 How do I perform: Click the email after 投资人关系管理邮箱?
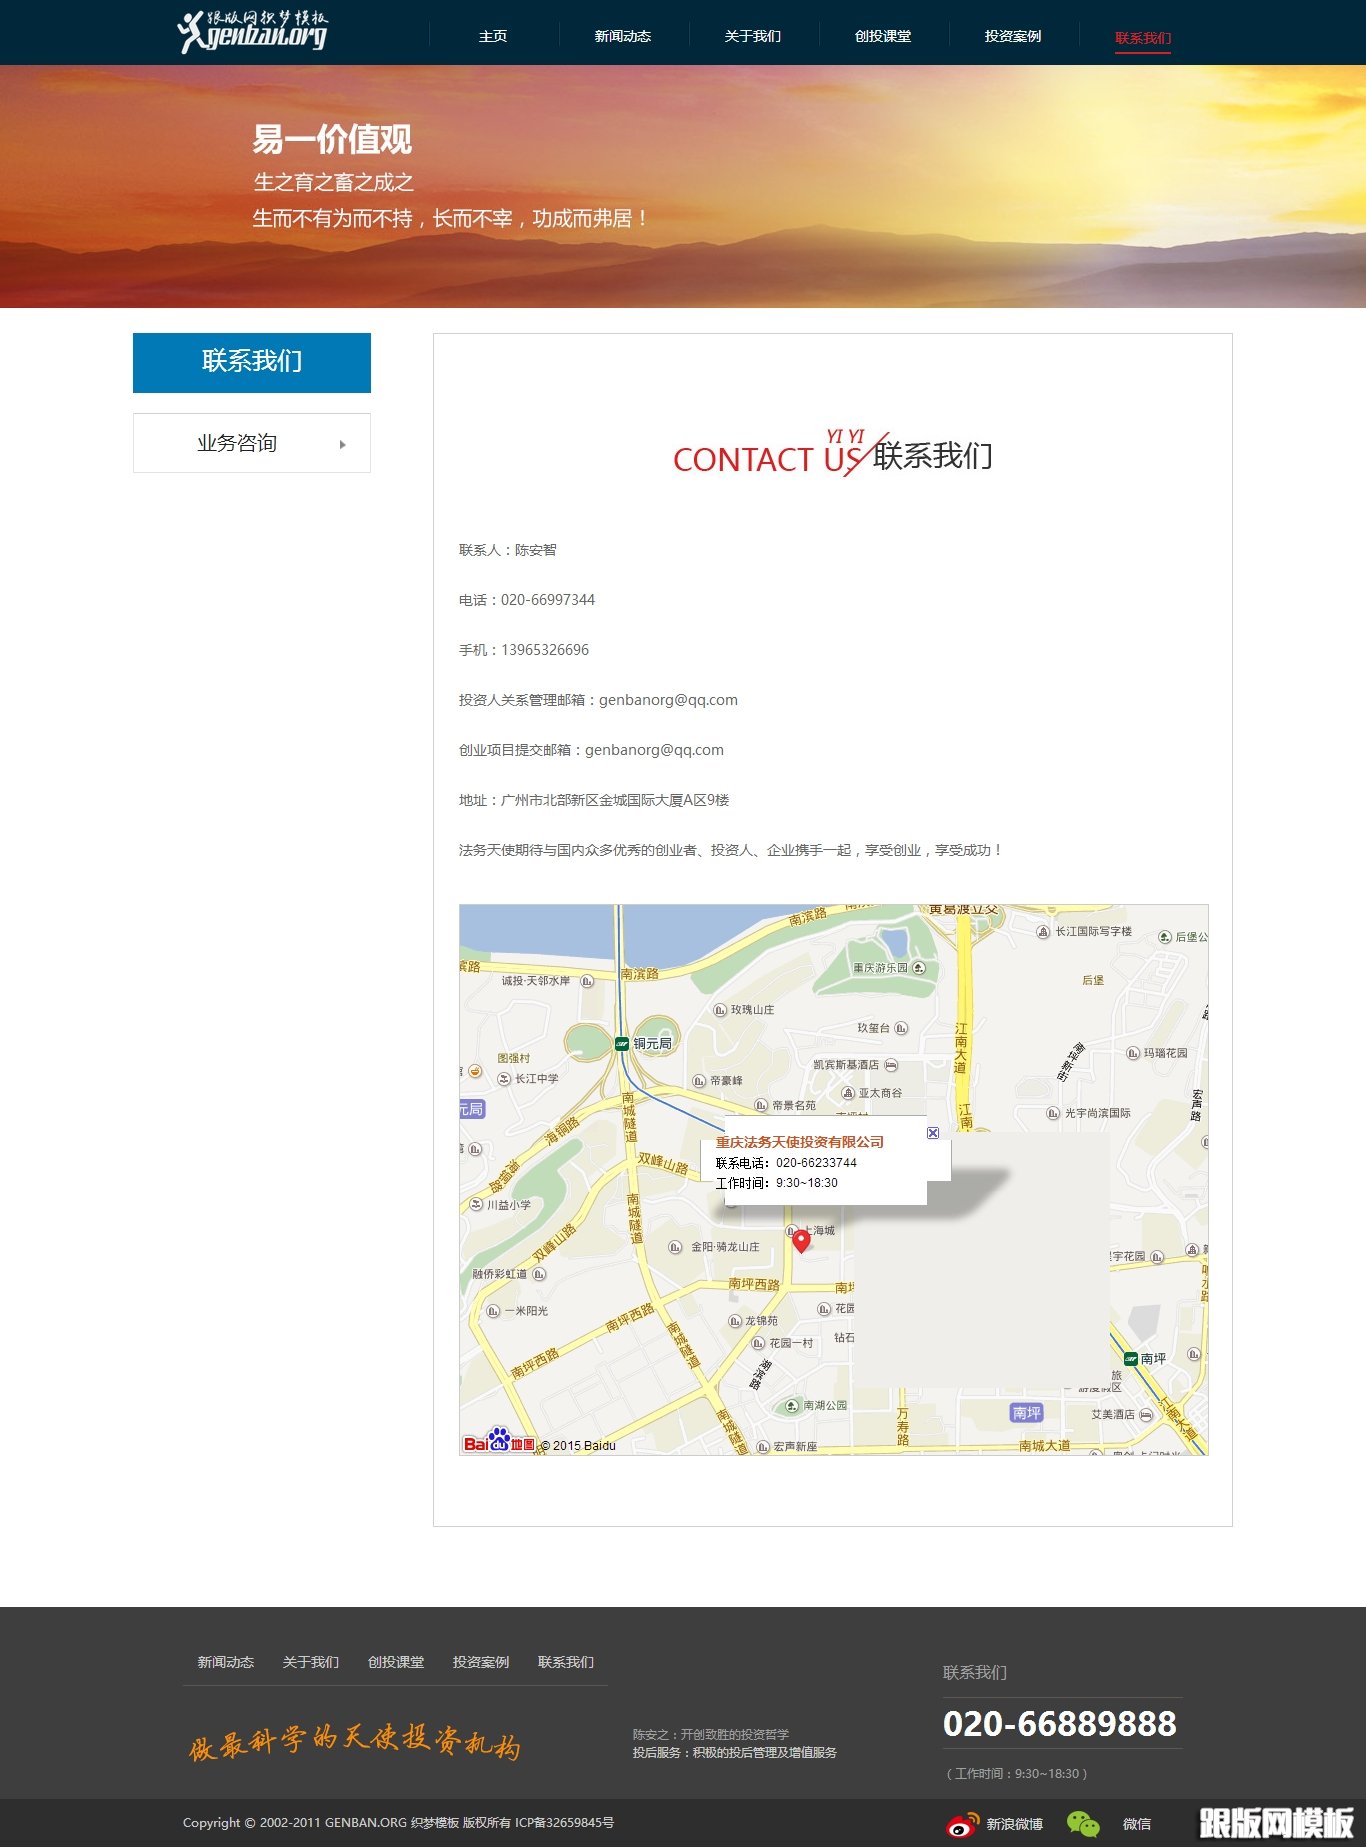click(668, 700)
